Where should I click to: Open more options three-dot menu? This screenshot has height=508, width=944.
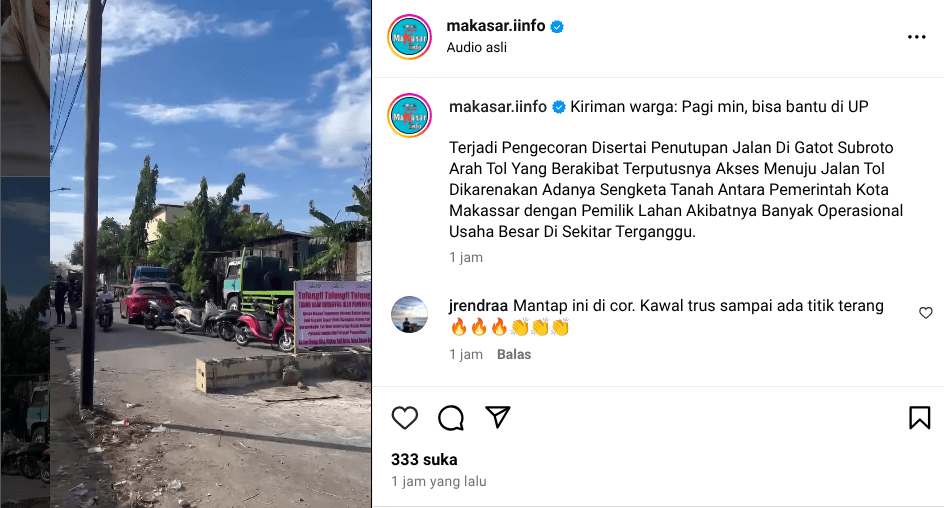(916, 37)
